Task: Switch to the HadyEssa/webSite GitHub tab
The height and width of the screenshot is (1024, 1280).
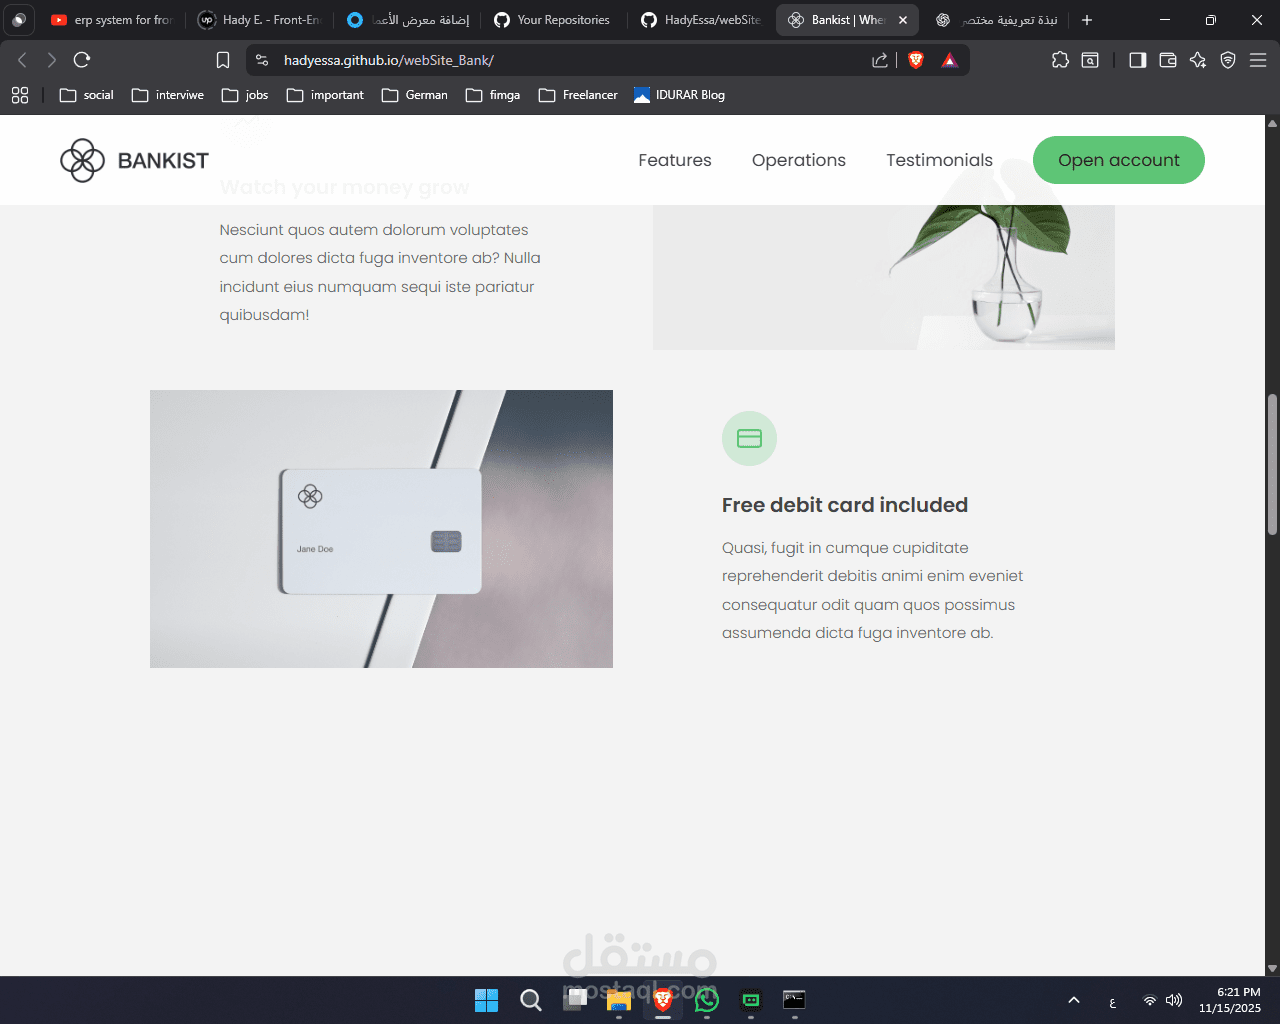Action: (x=701, y=20)
